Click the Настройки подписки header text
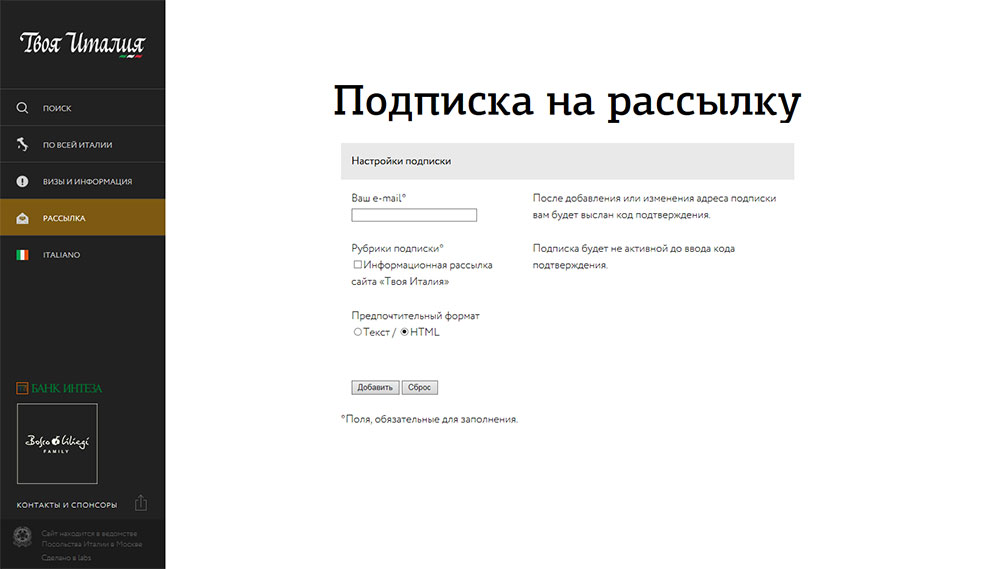This screenshot has height=569, width=1000. tap(401, 161)
